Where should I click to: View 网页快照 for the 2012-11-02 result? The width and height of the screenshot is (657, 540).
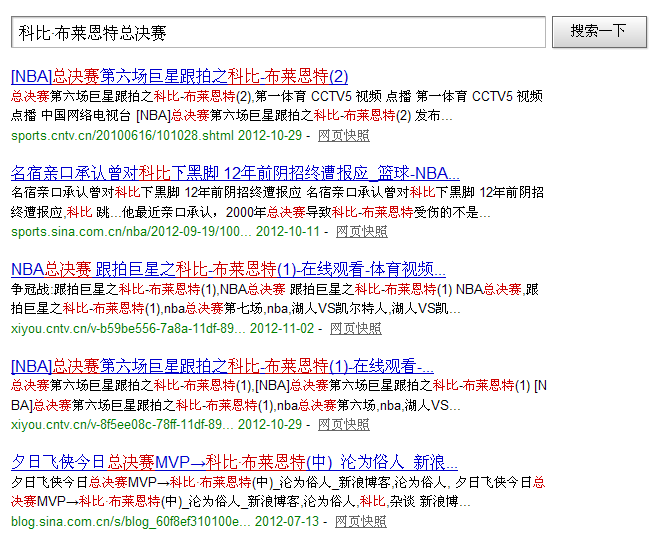(x=355, y=328)
